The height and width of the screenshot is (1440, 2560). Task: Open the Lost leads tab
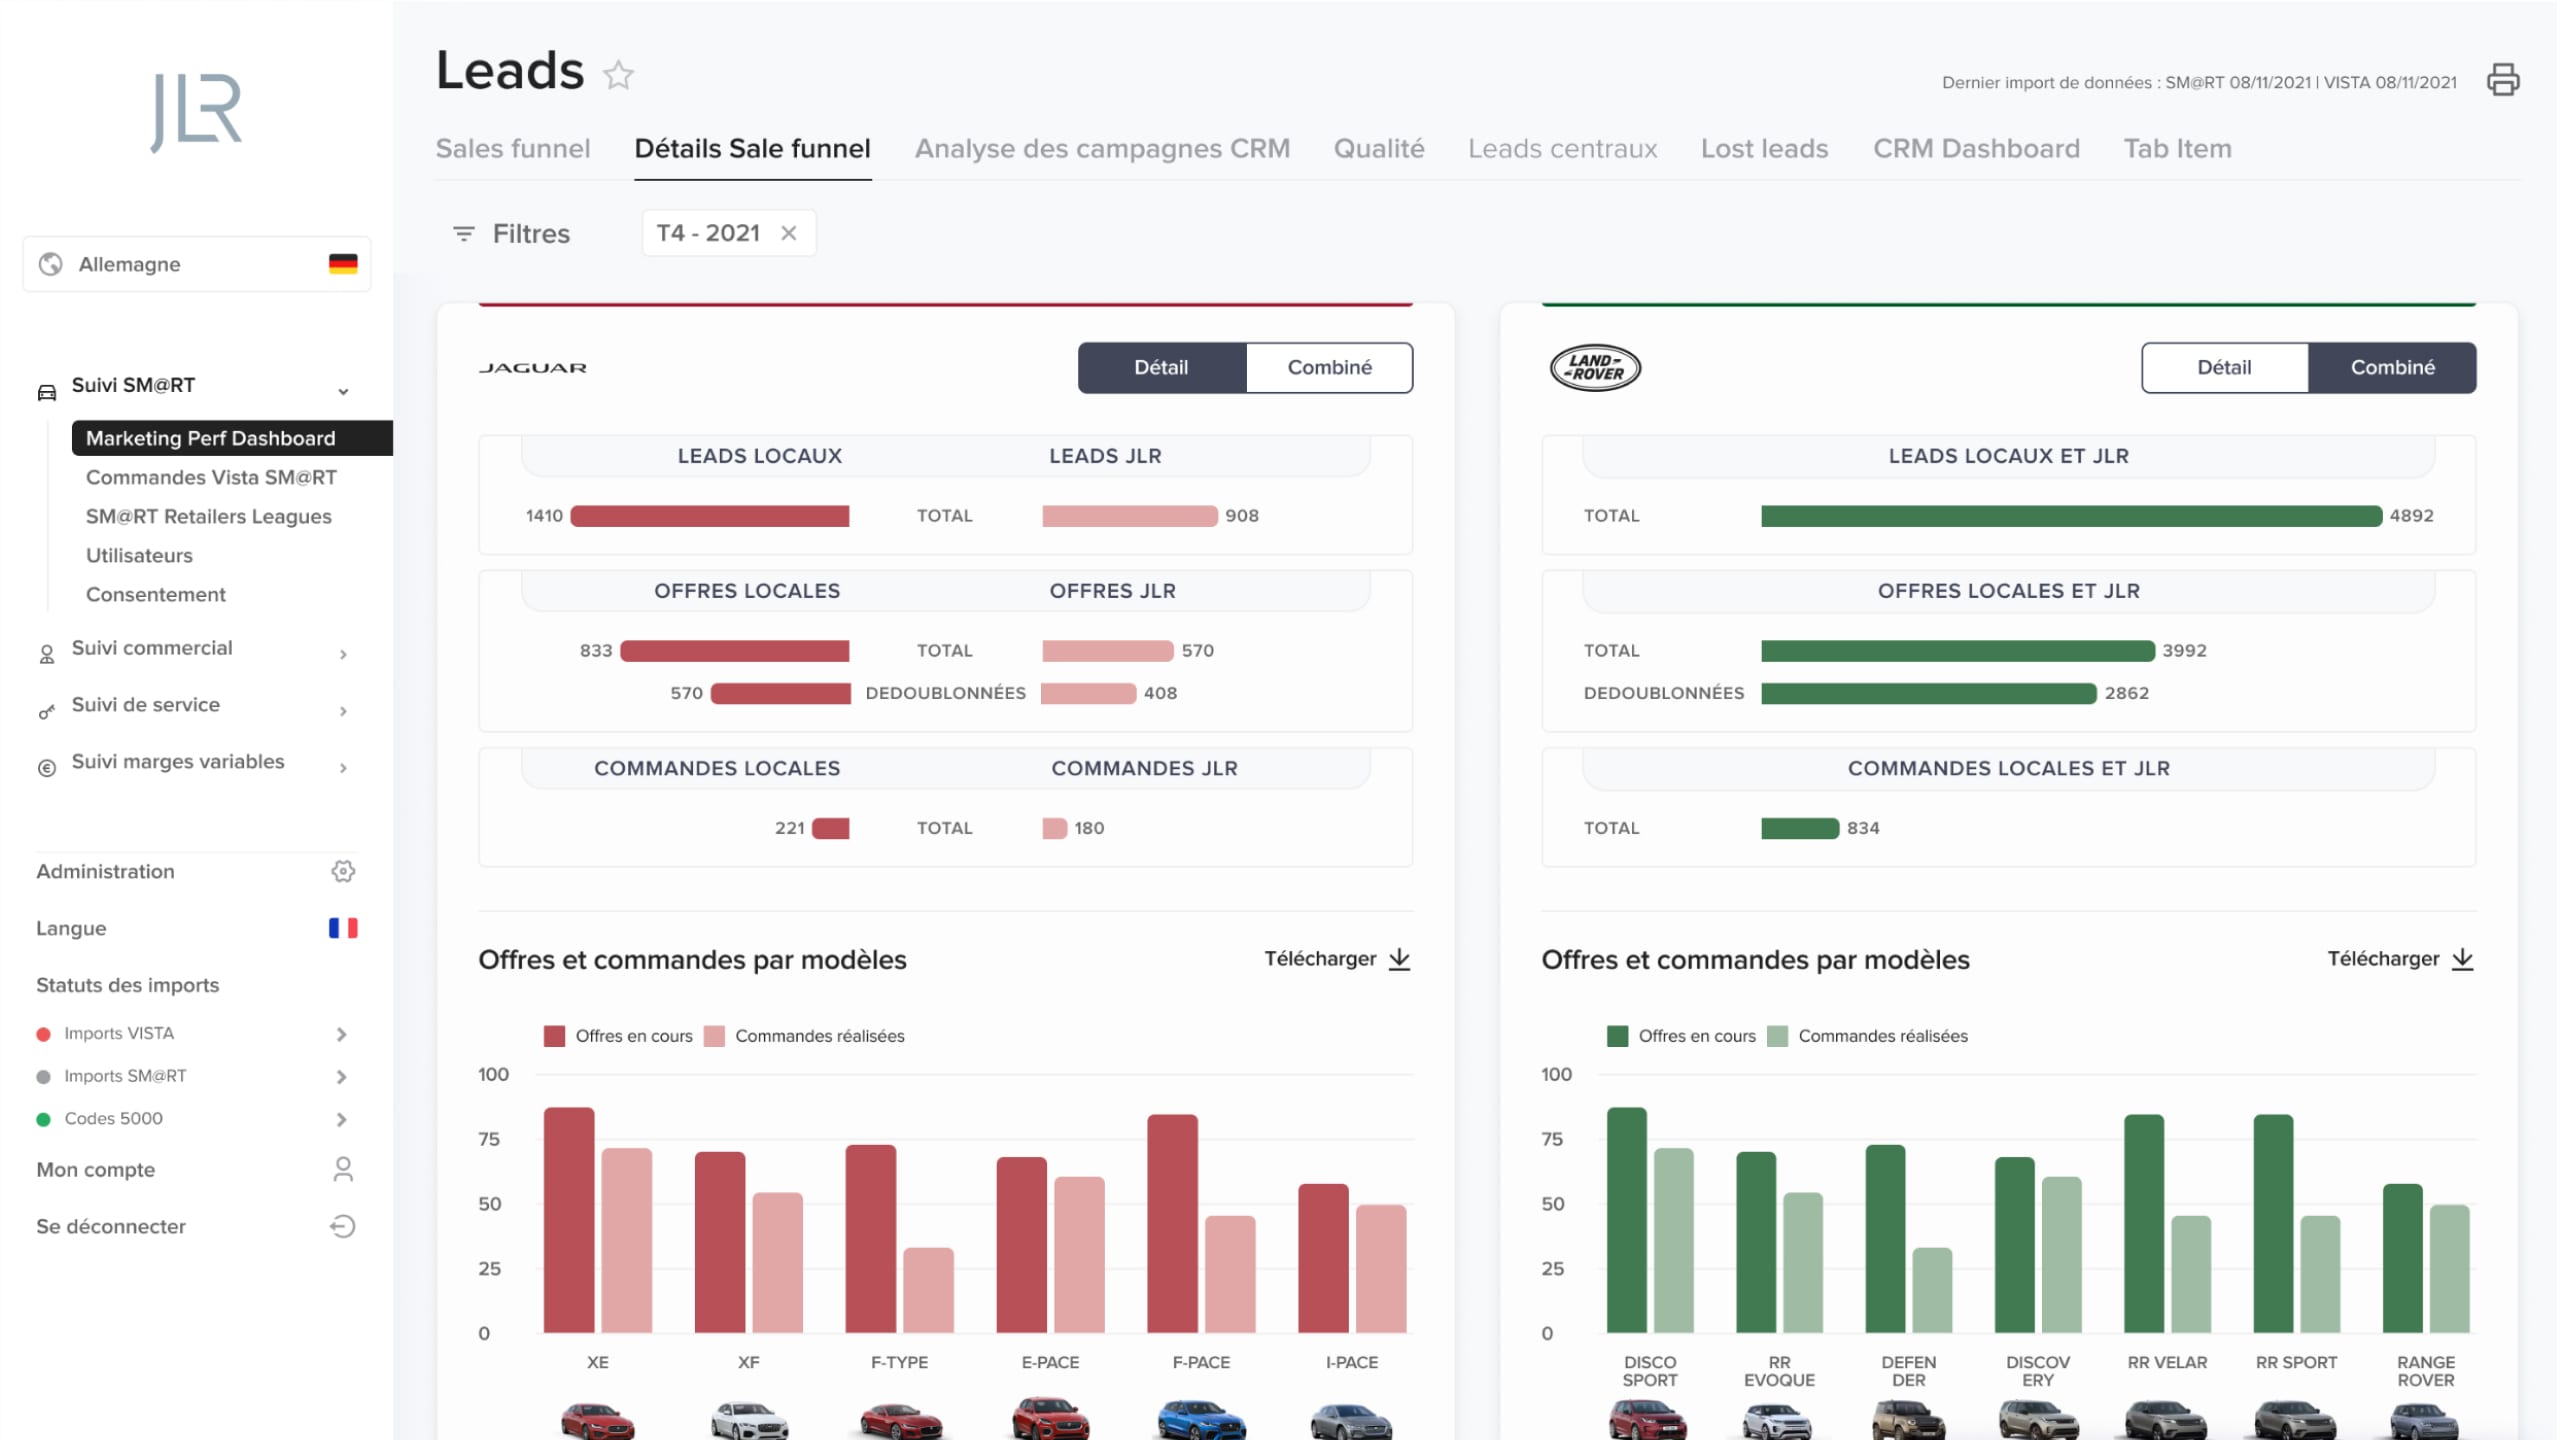click(x=1765, y=149)
